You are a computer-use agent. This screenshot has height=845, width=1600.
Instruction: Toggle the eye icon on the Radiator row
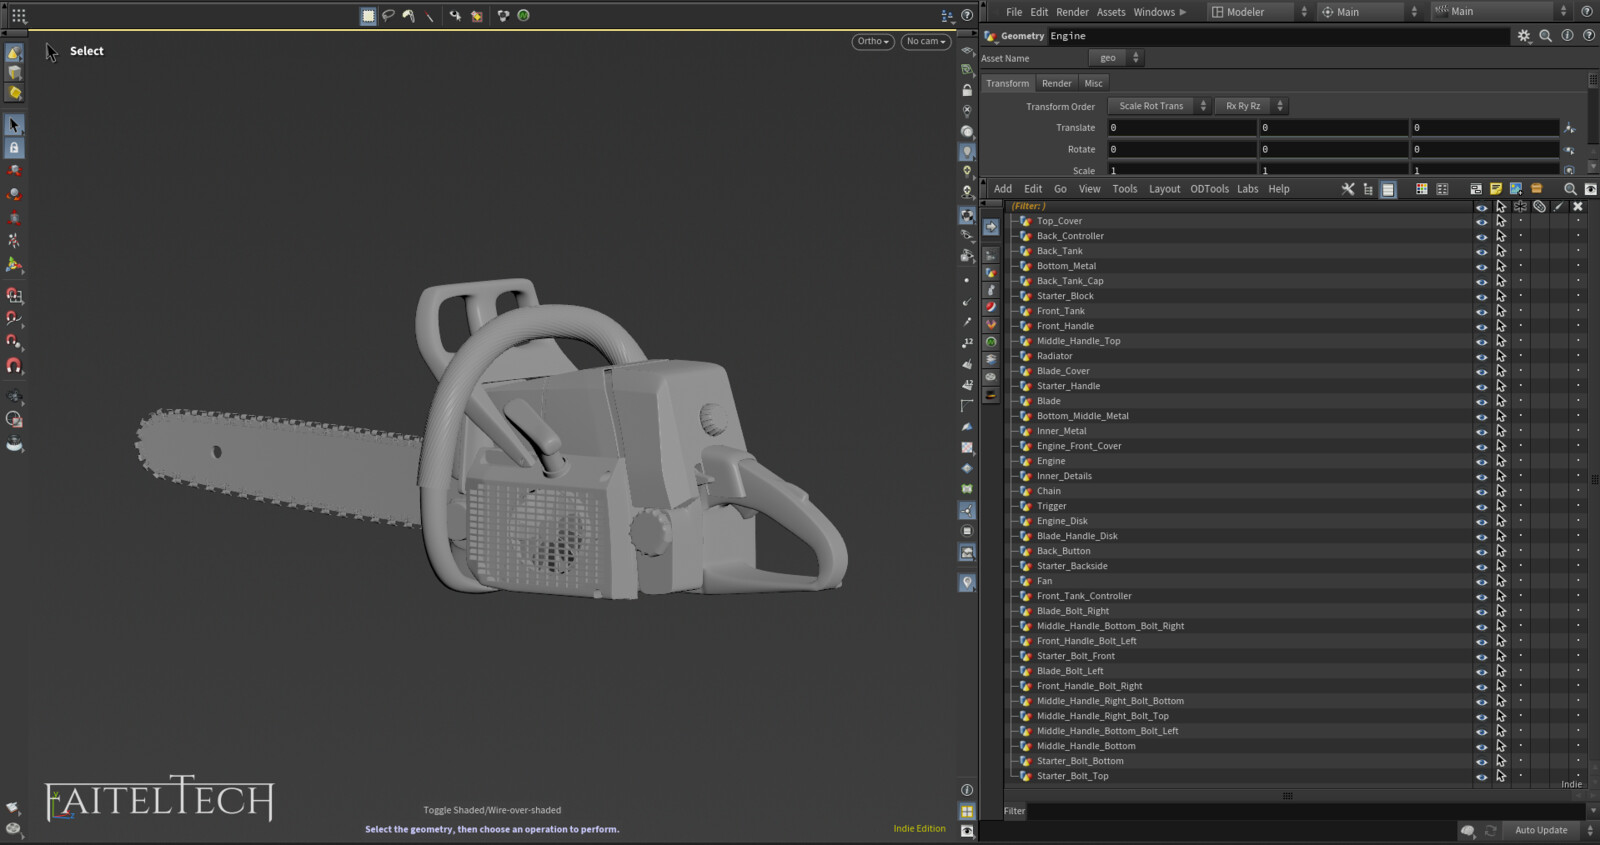[x=1481, y=356]
